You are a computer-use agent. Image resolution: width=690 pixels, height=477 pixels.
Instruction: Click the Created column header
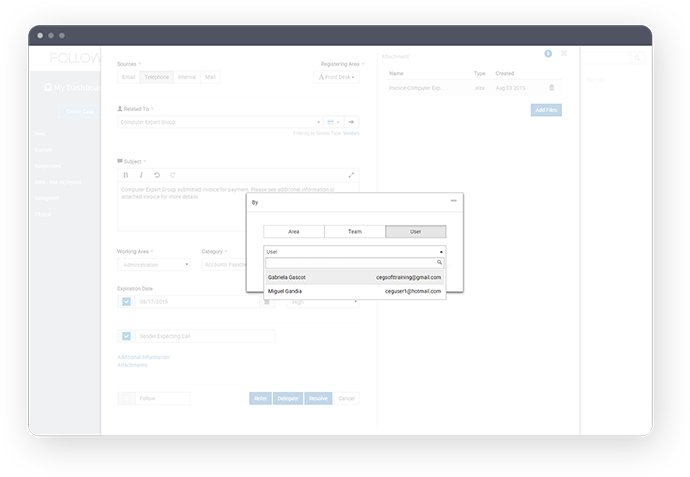click(505, 73)
